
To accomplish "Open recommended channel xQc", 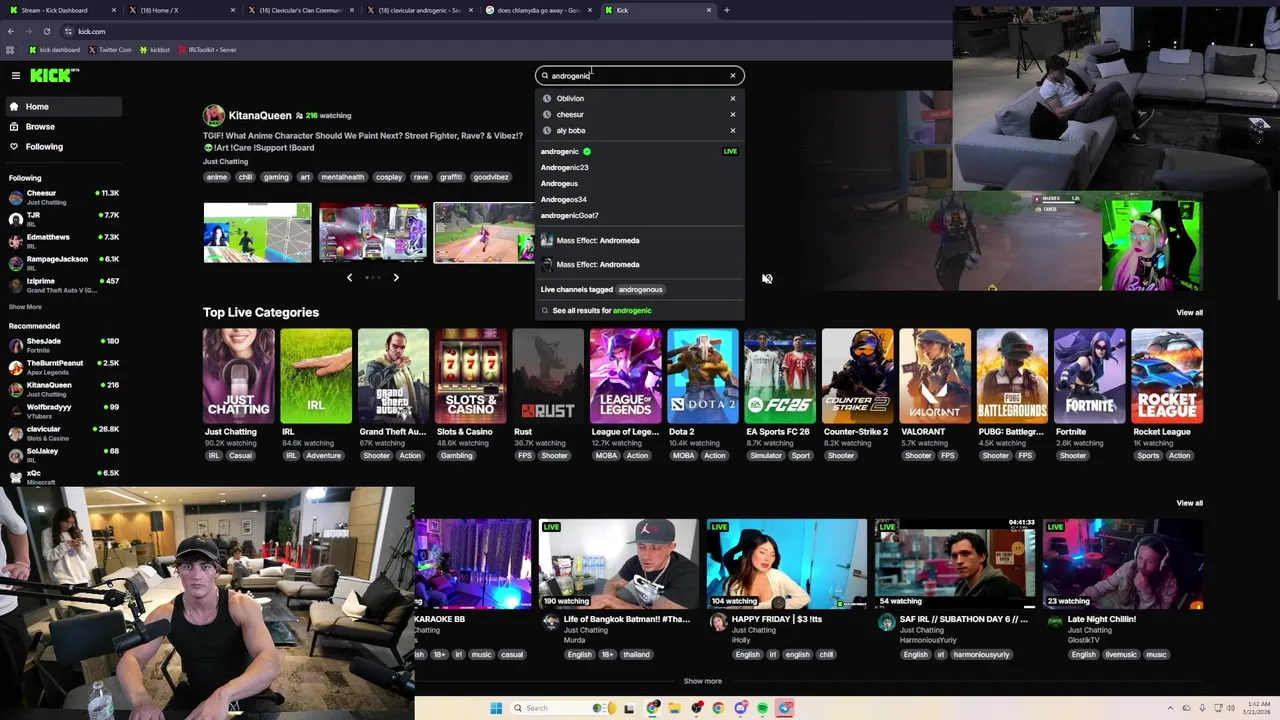I will click(62, 477).
